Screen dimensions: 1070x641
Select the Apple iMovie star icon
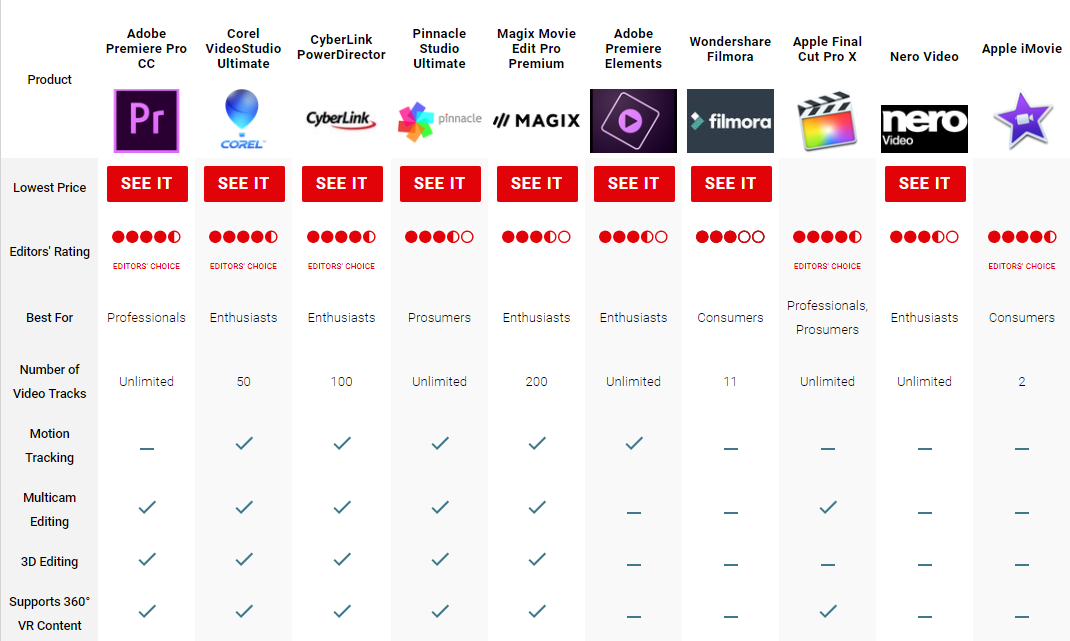click(1021, 120)
